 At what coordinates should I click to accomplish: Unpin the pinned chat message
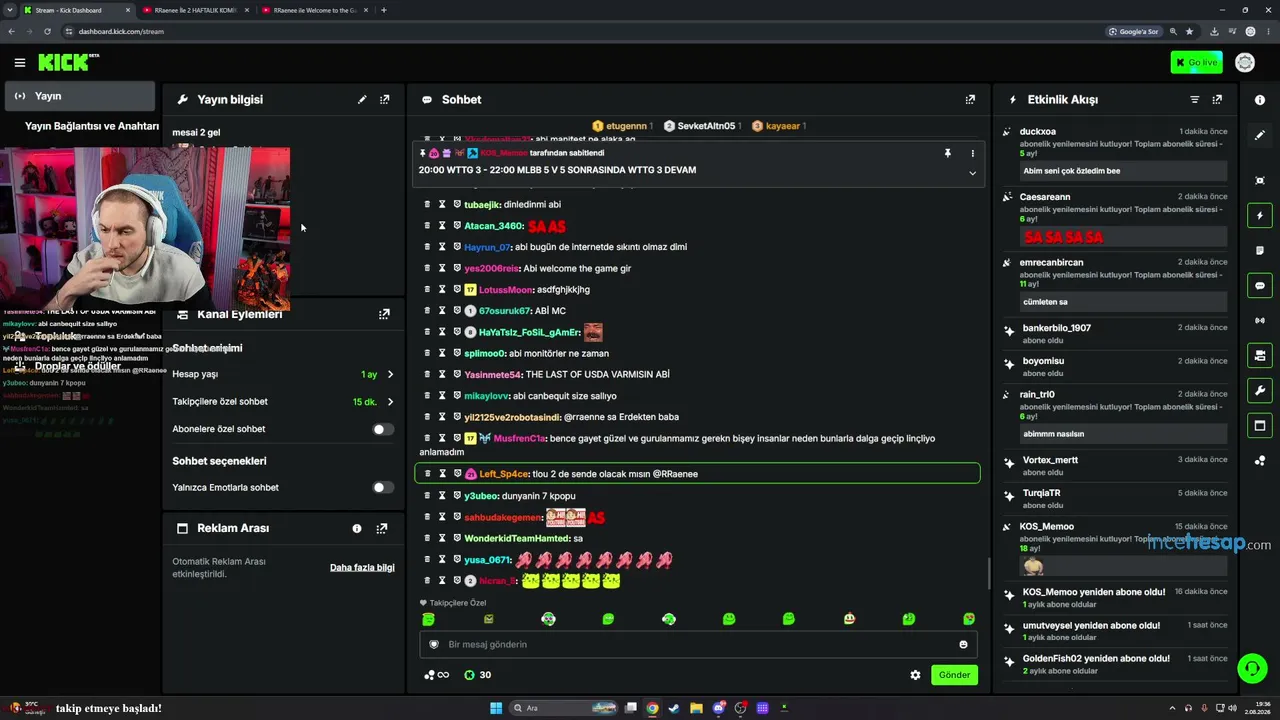947,153
